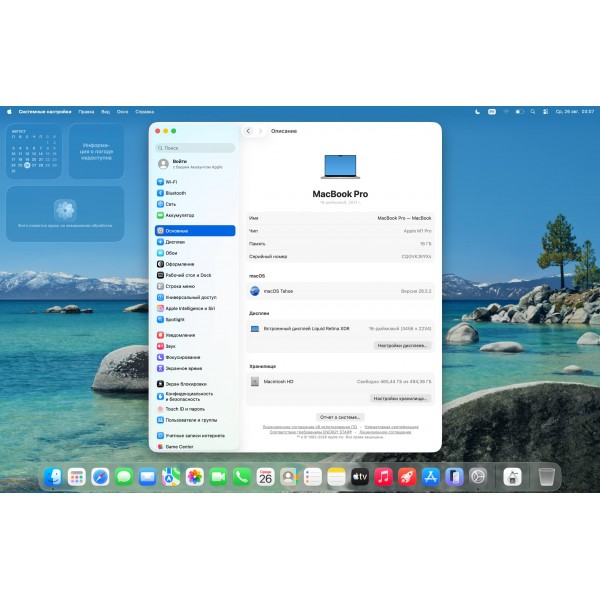Open Аккумулятор settings in the sidebar
The height and width of the screenshot is (600, 600).
click(x=195, y=215)
